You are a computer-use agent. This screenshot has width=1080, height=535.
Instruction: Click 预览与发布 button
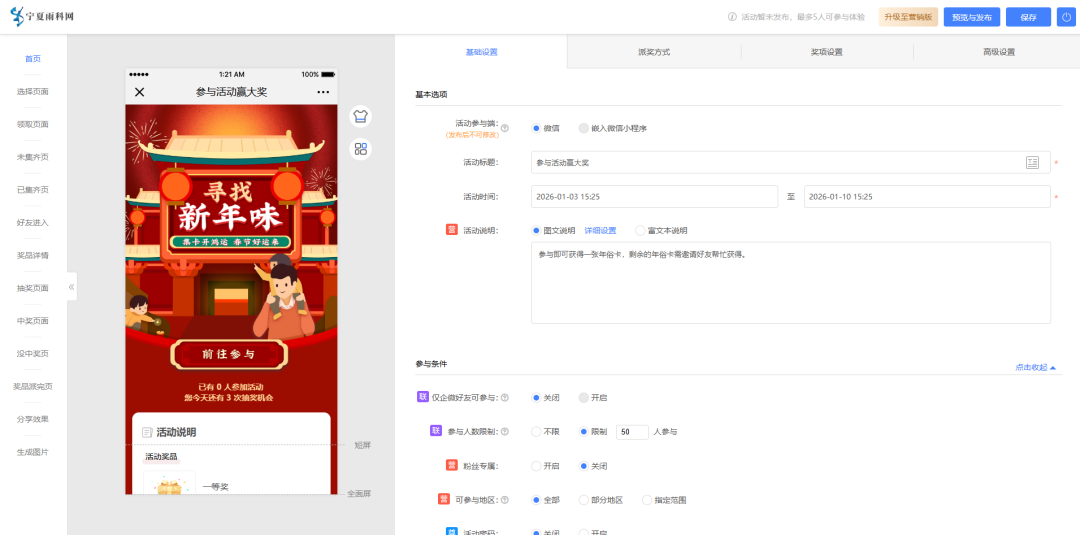(972, 17)
